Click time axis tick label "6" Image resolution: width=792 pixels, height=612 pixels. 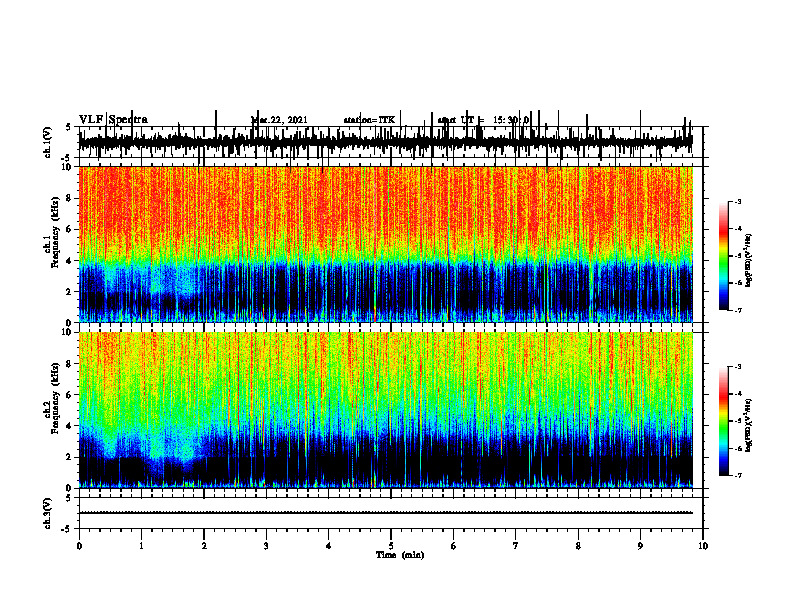[454, 546]
